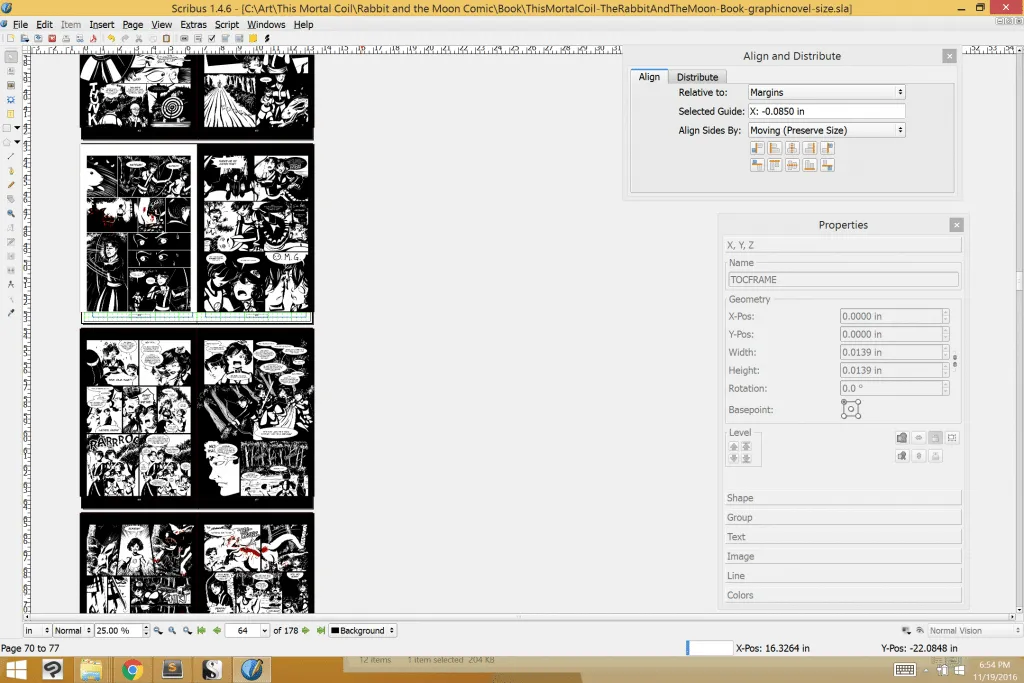Click the Undo arrow in toolbar
Image resolution: width=1024 pixels, height=683 pixels.
[x=111, y=38]
